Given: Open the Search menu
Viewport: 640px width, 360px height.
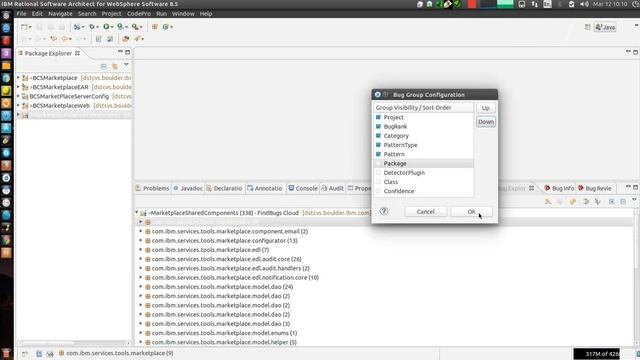Looking at the screenshot, I should point(87,13).
